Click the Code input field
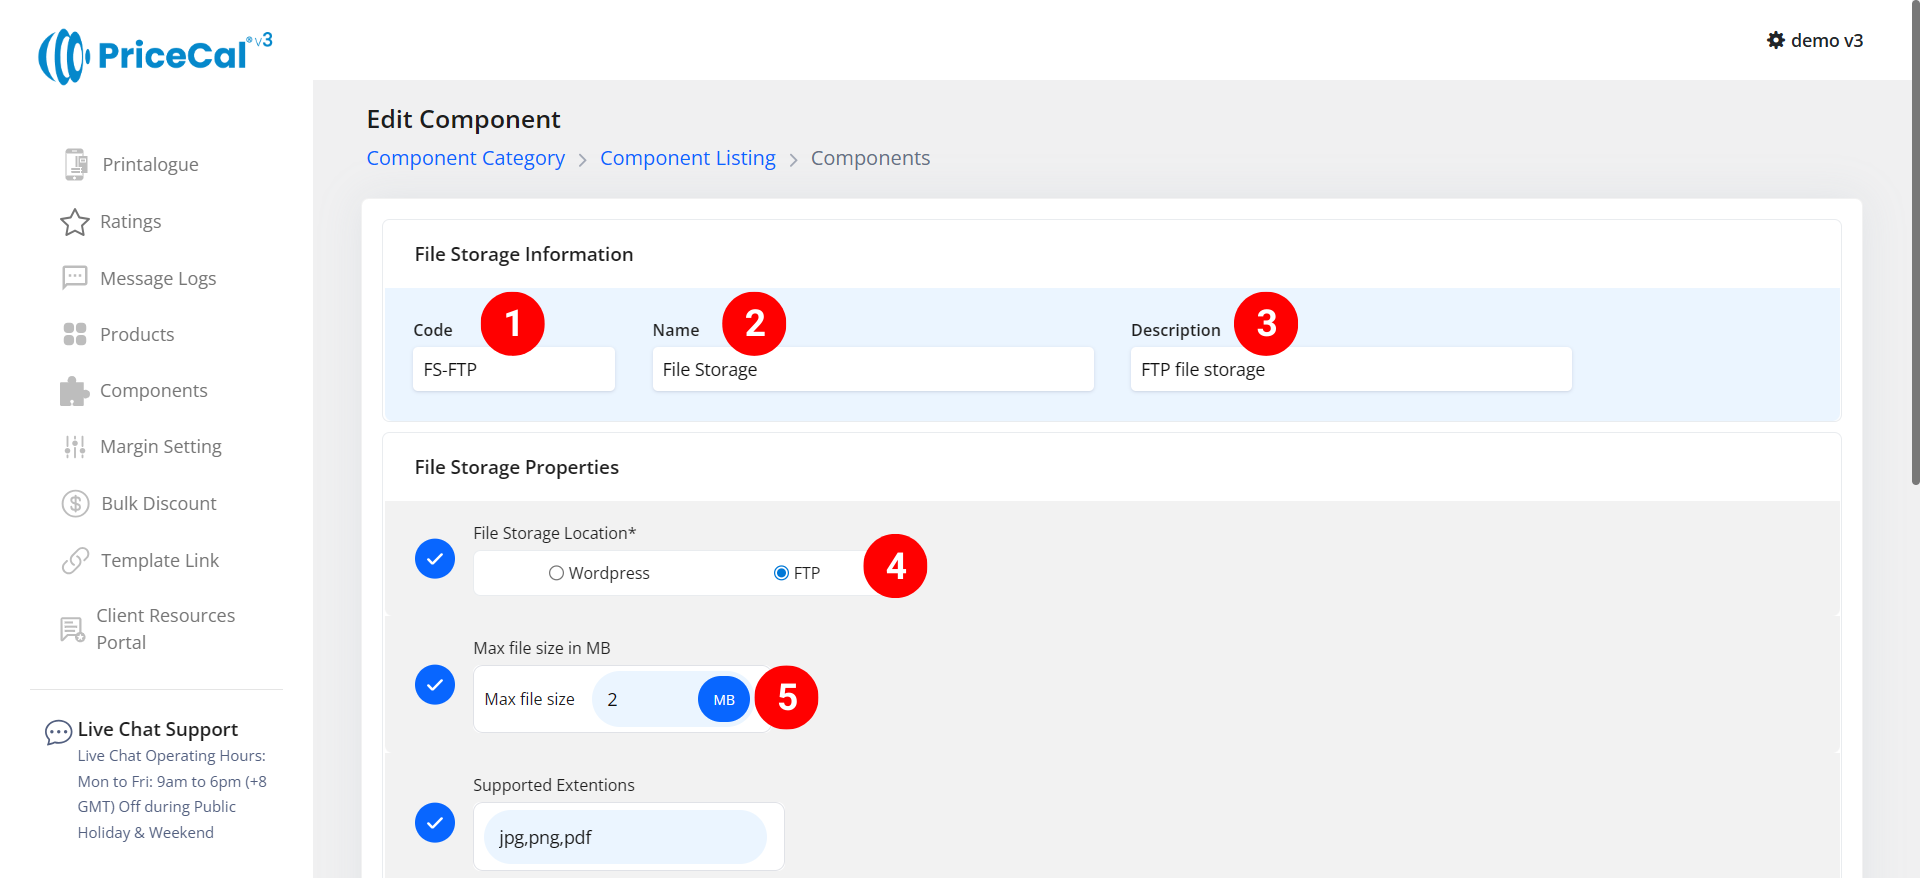 [x=513, y=370]
